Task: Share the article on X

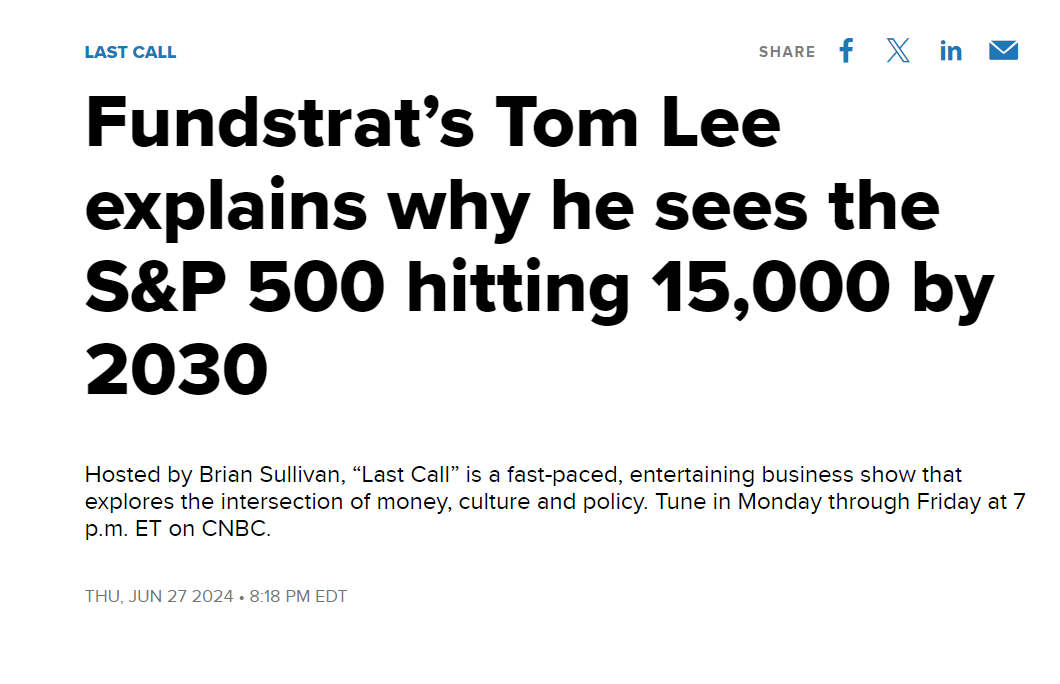Action: (898, 51)
